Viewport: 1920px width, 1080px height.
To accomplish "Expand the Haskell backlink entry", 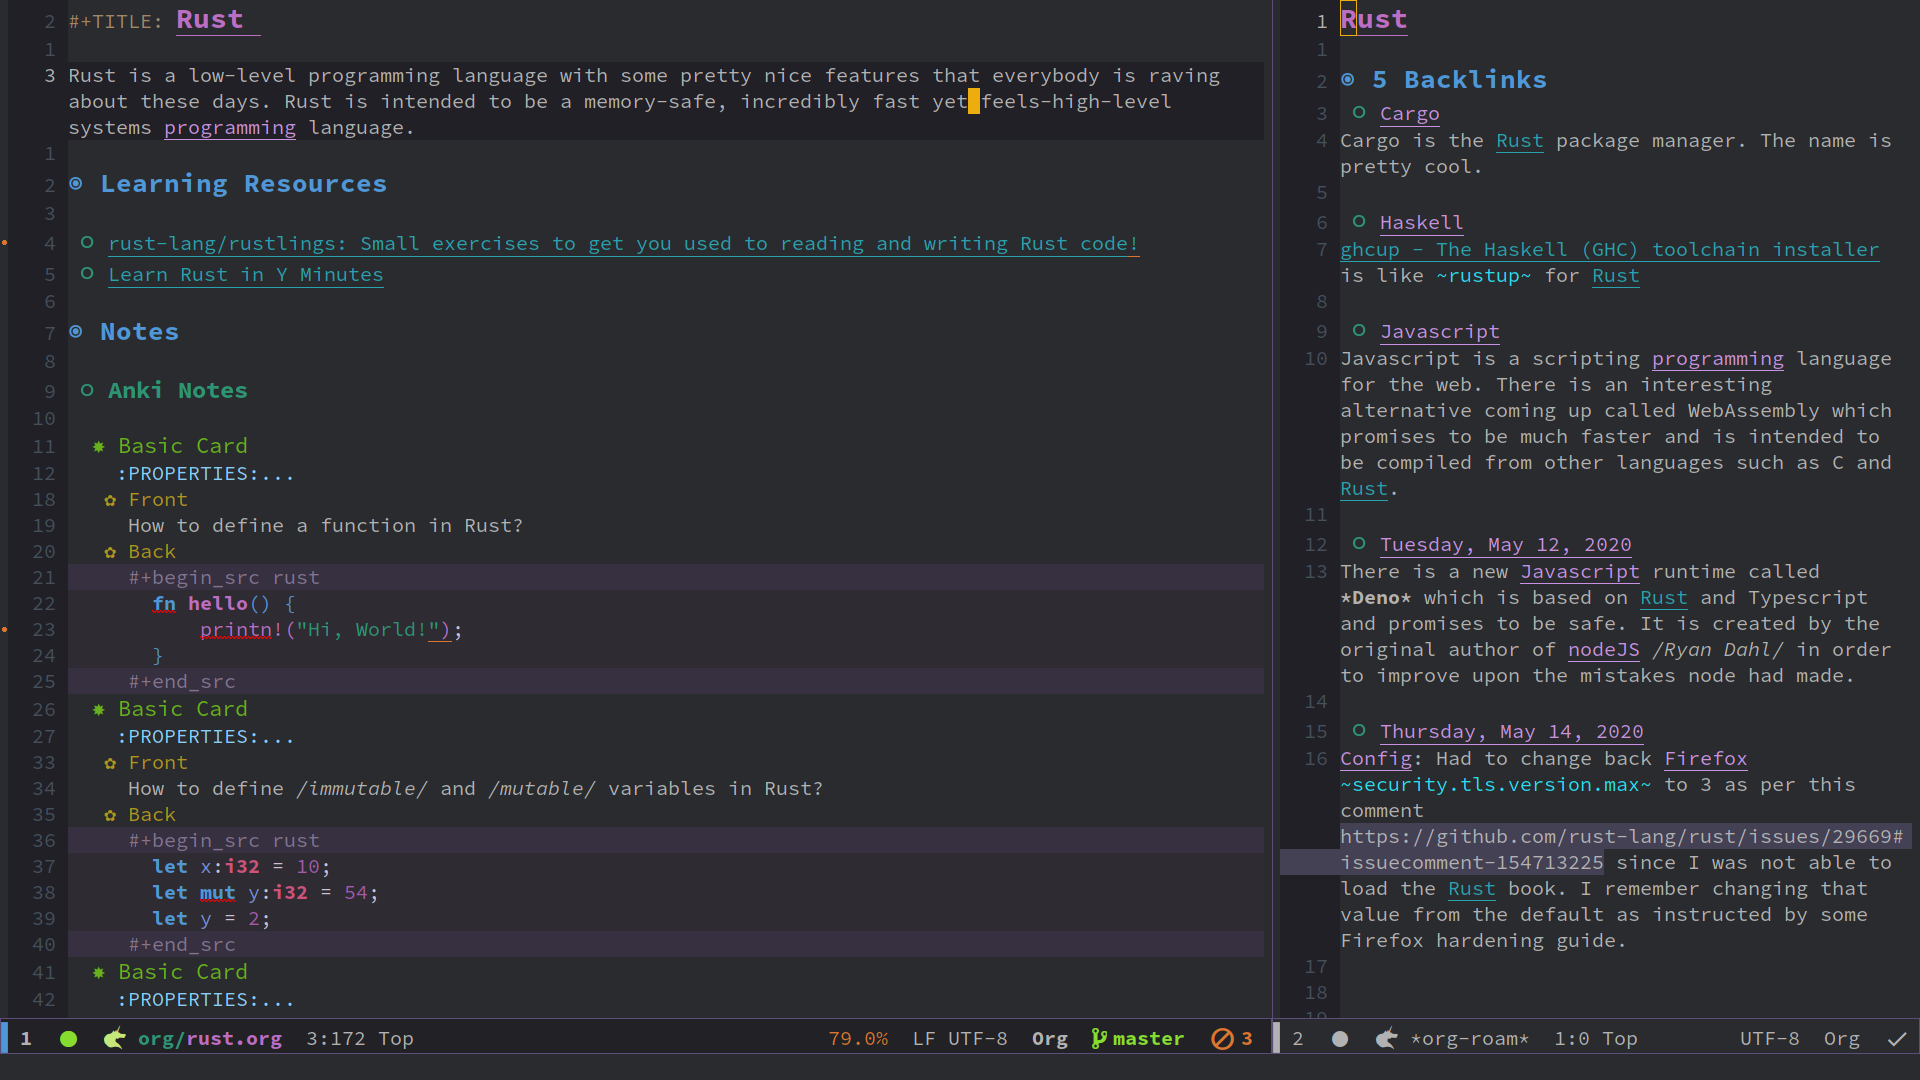I will [x=1362, y=222].
